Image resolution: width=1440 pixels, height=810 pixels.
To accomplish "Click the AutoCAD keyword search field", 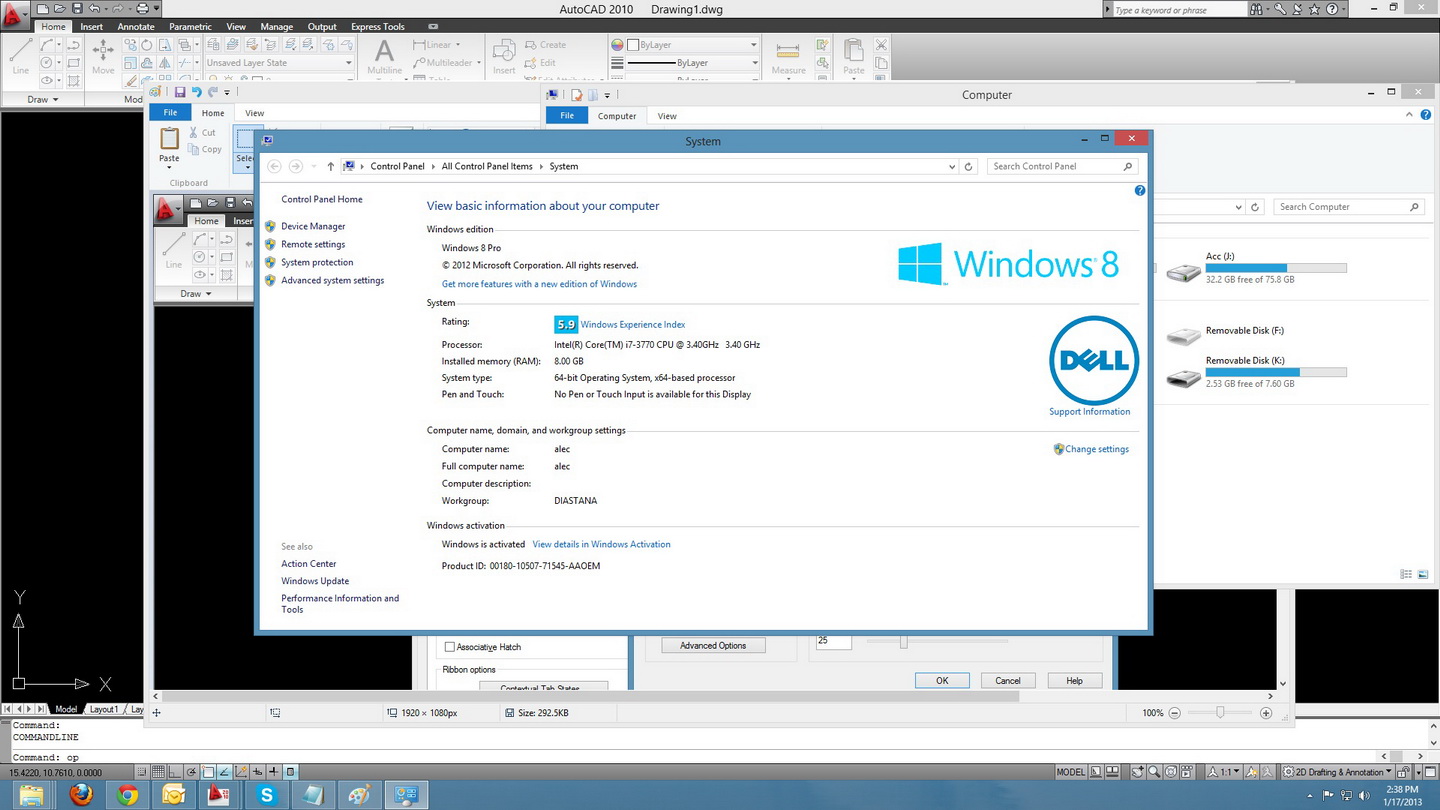I will tap(1178, 10).
